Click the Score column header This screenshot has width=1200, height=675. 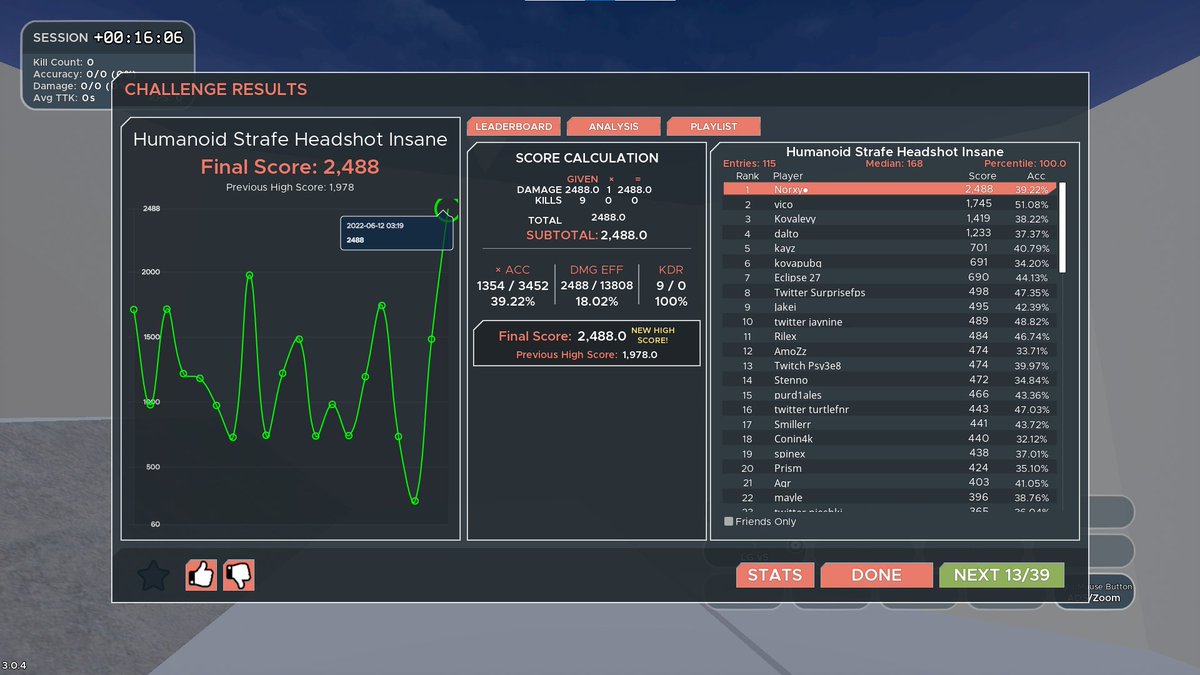(x=982, y=176)
